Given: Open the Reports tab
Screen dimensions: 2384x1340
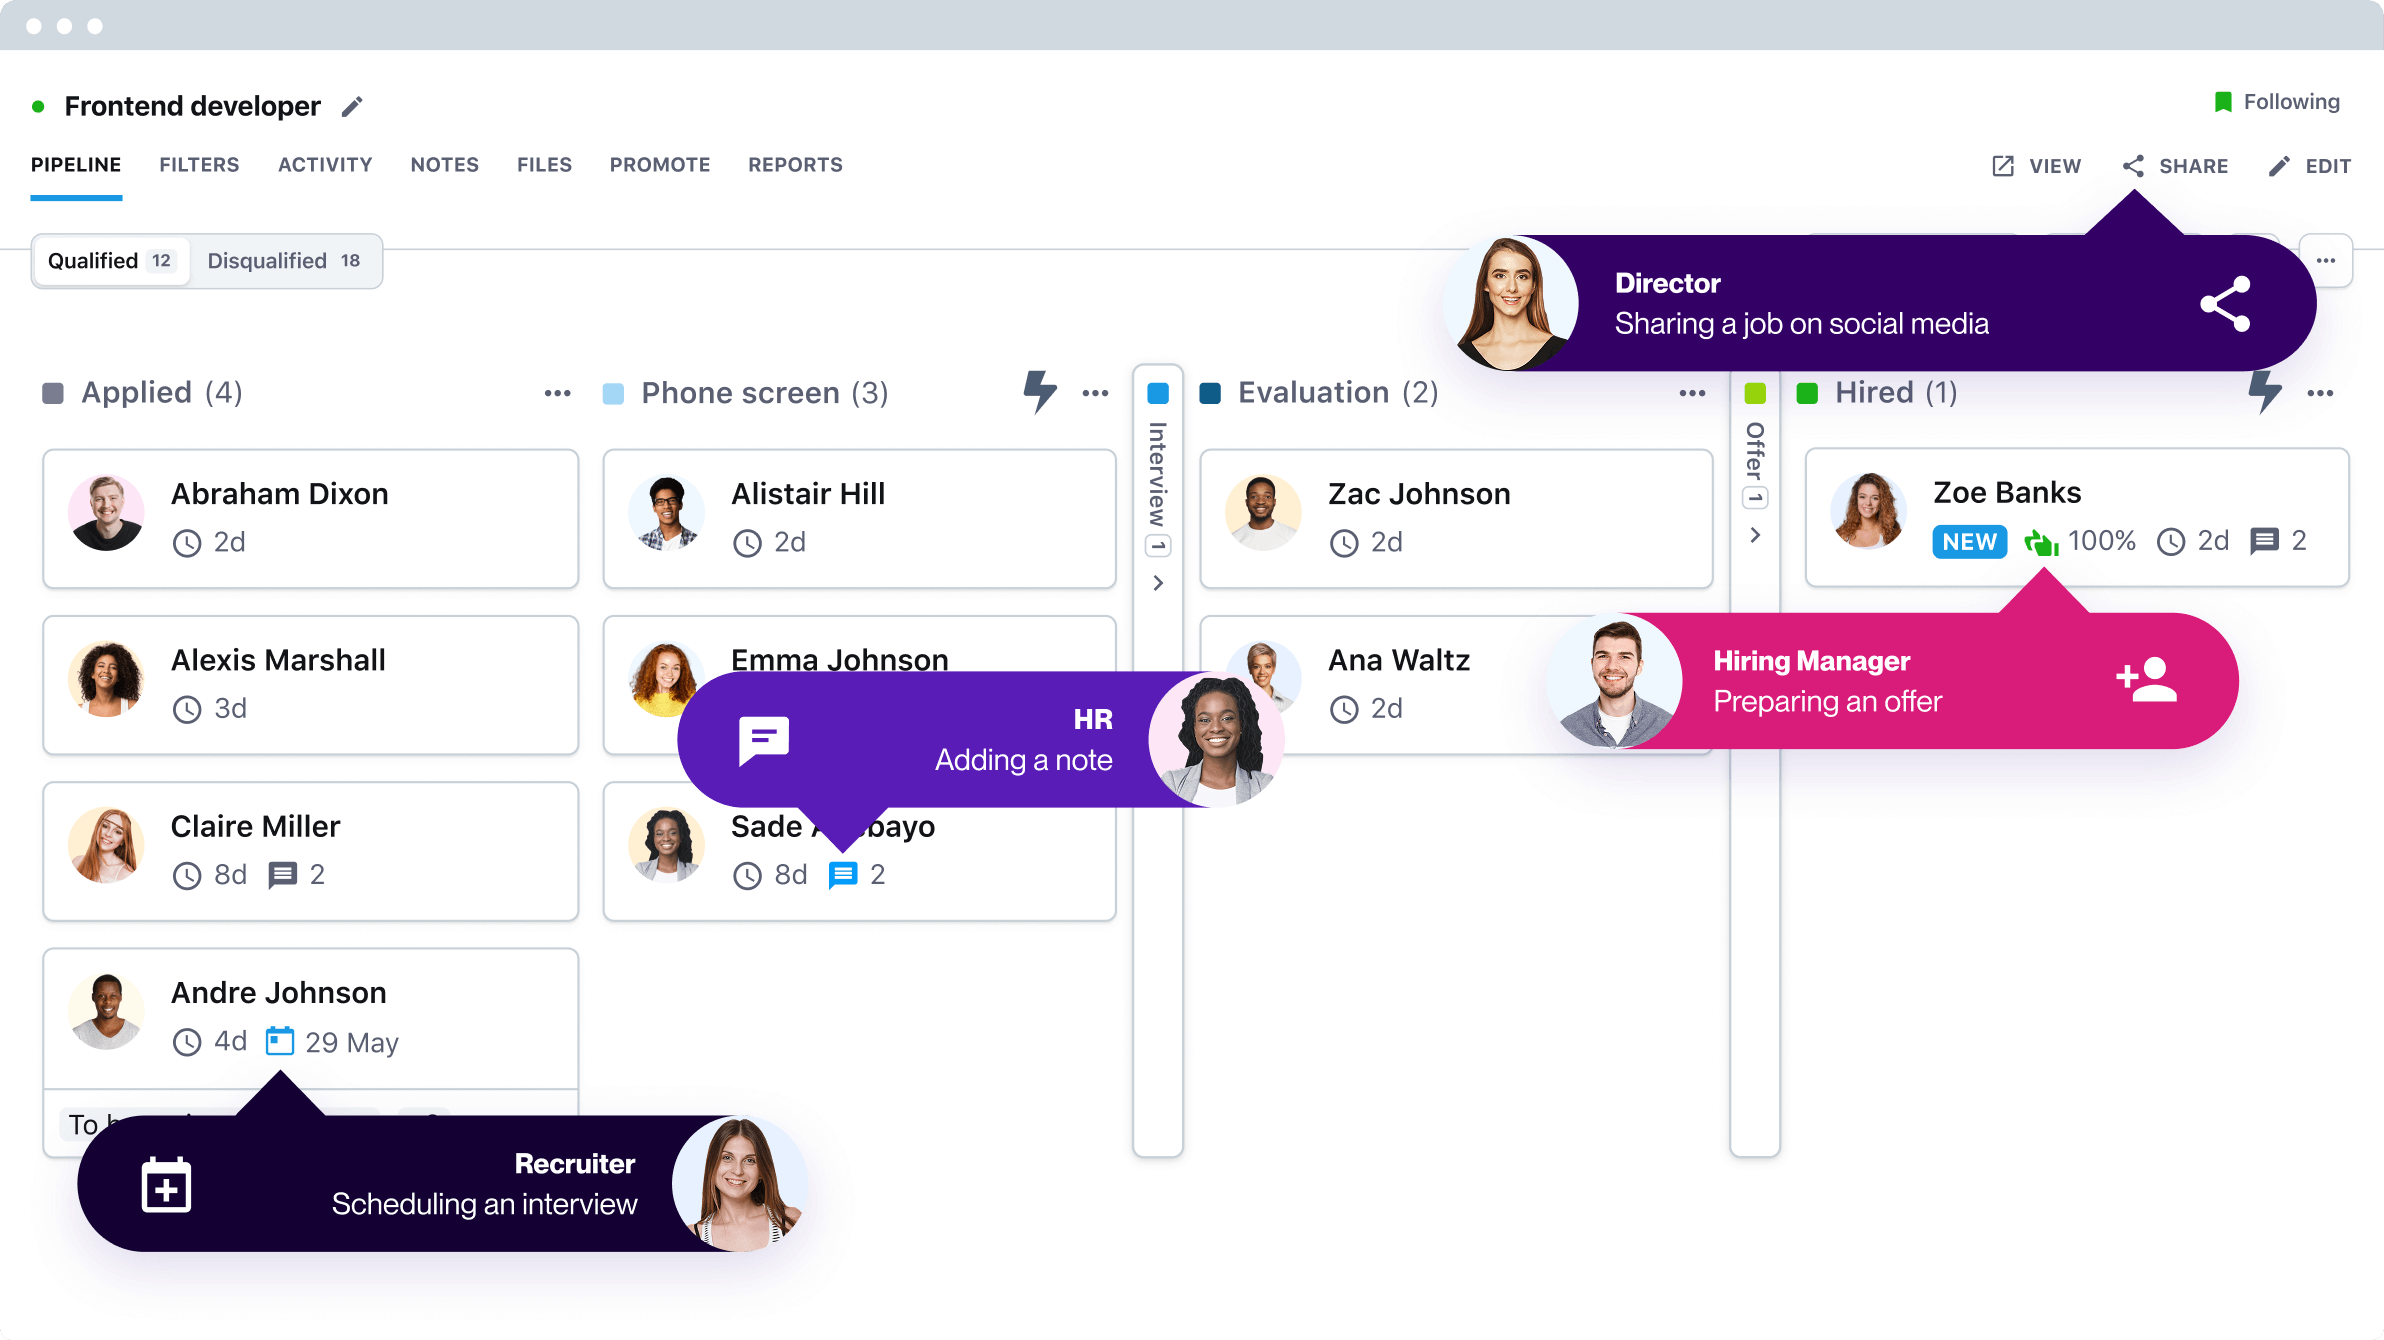Looking at the screenshot, I should (x=795, y=165).
